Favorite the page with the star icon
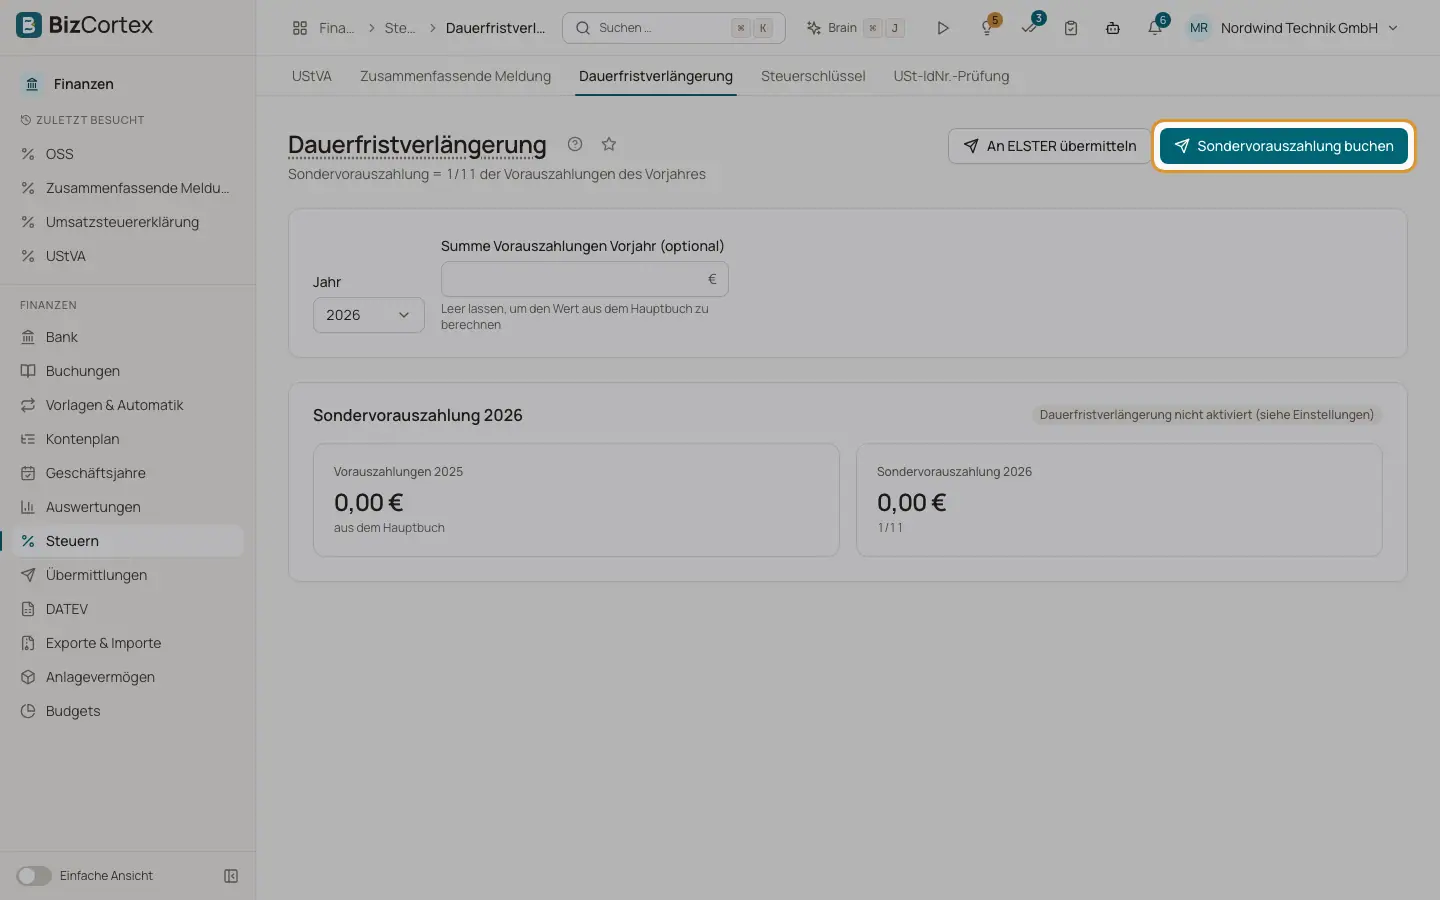The width and height of the screenshot is (1440, 900). pyautogui.click(x=609, y=144)
